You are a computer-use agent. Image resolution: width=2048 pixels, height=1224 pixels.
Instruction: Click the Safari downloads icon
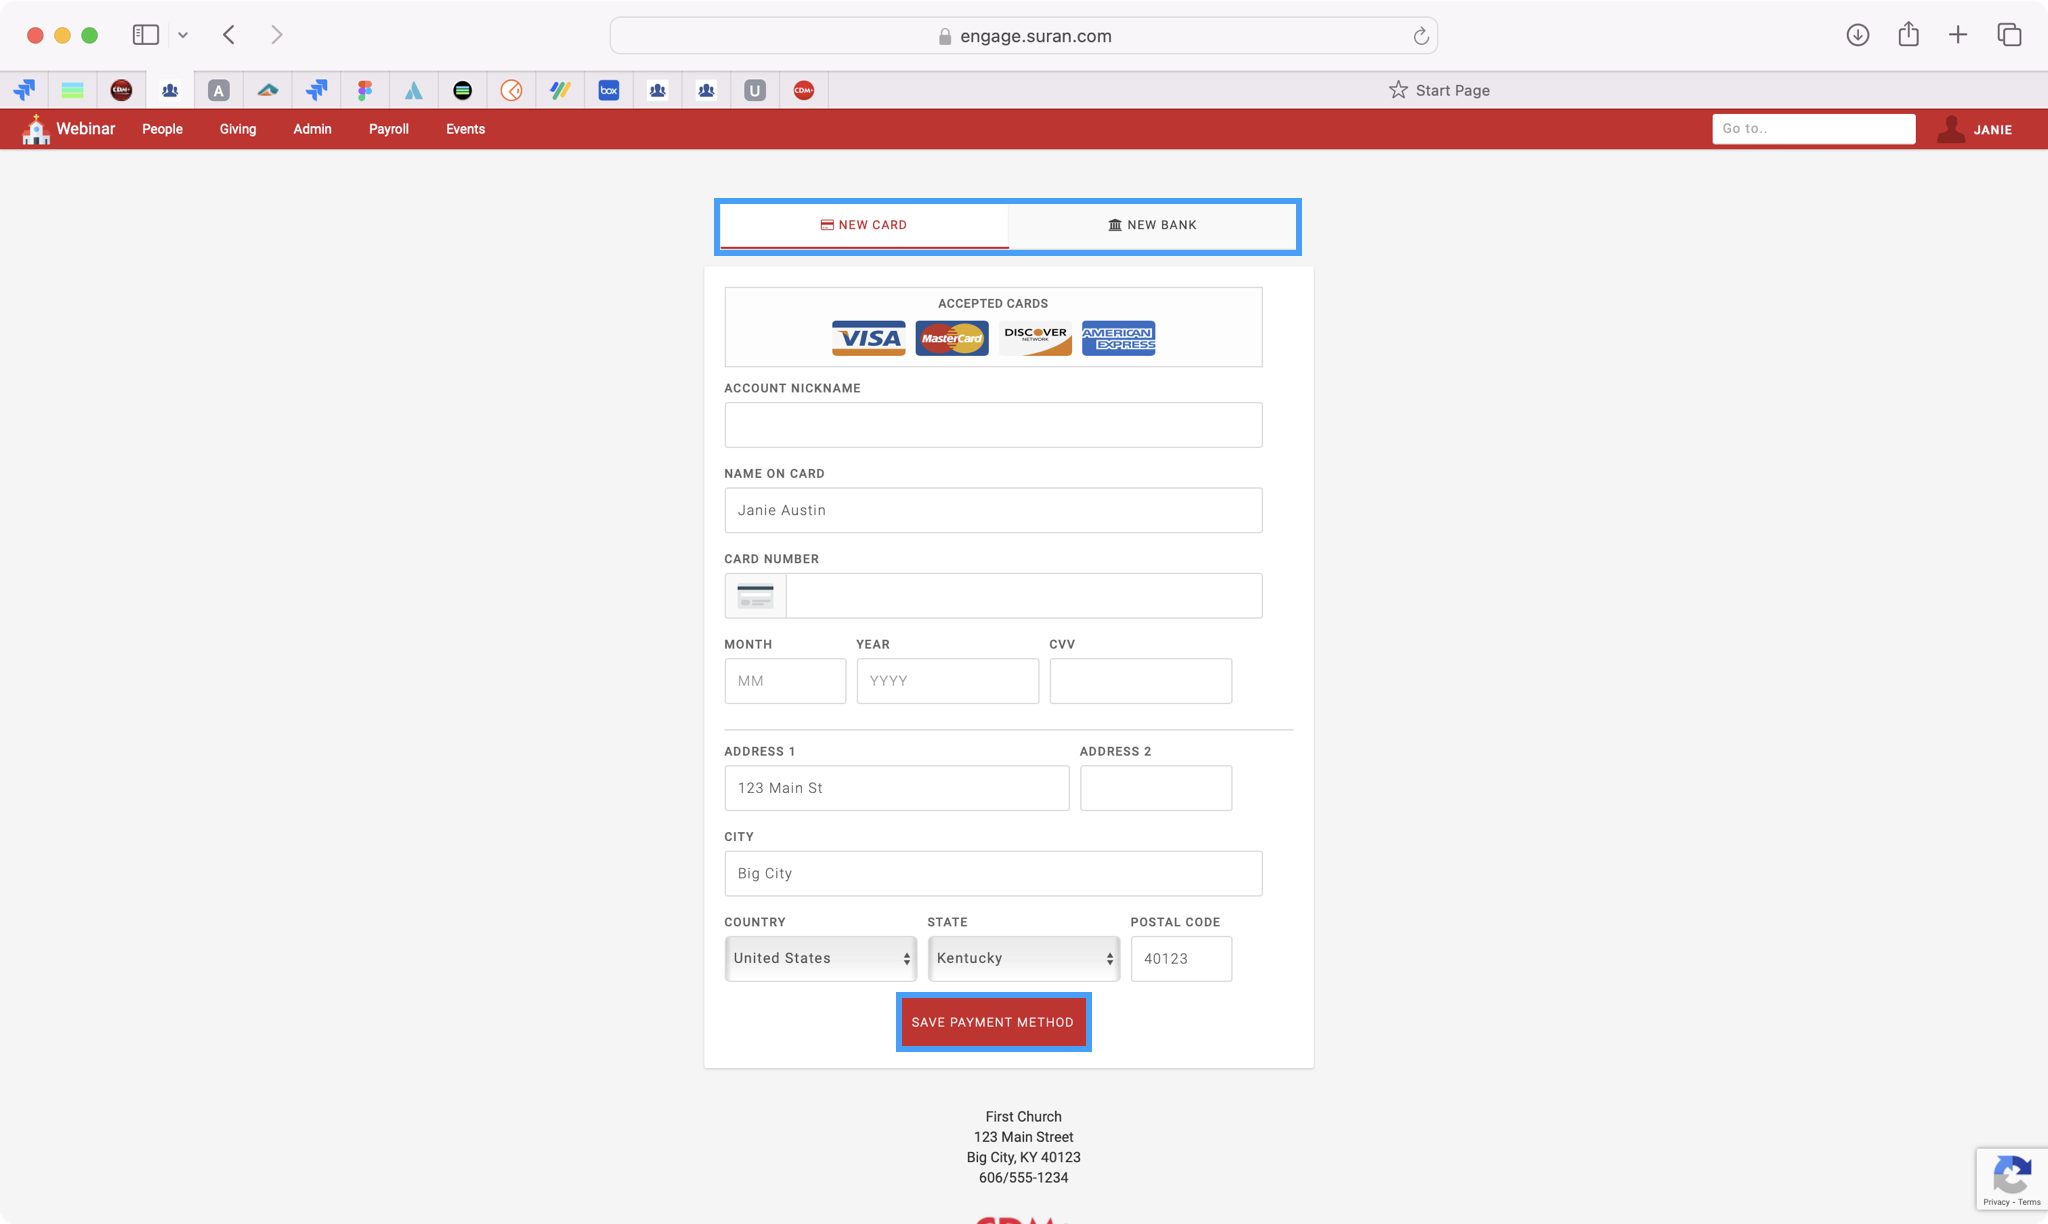(x=1857, y=35)
